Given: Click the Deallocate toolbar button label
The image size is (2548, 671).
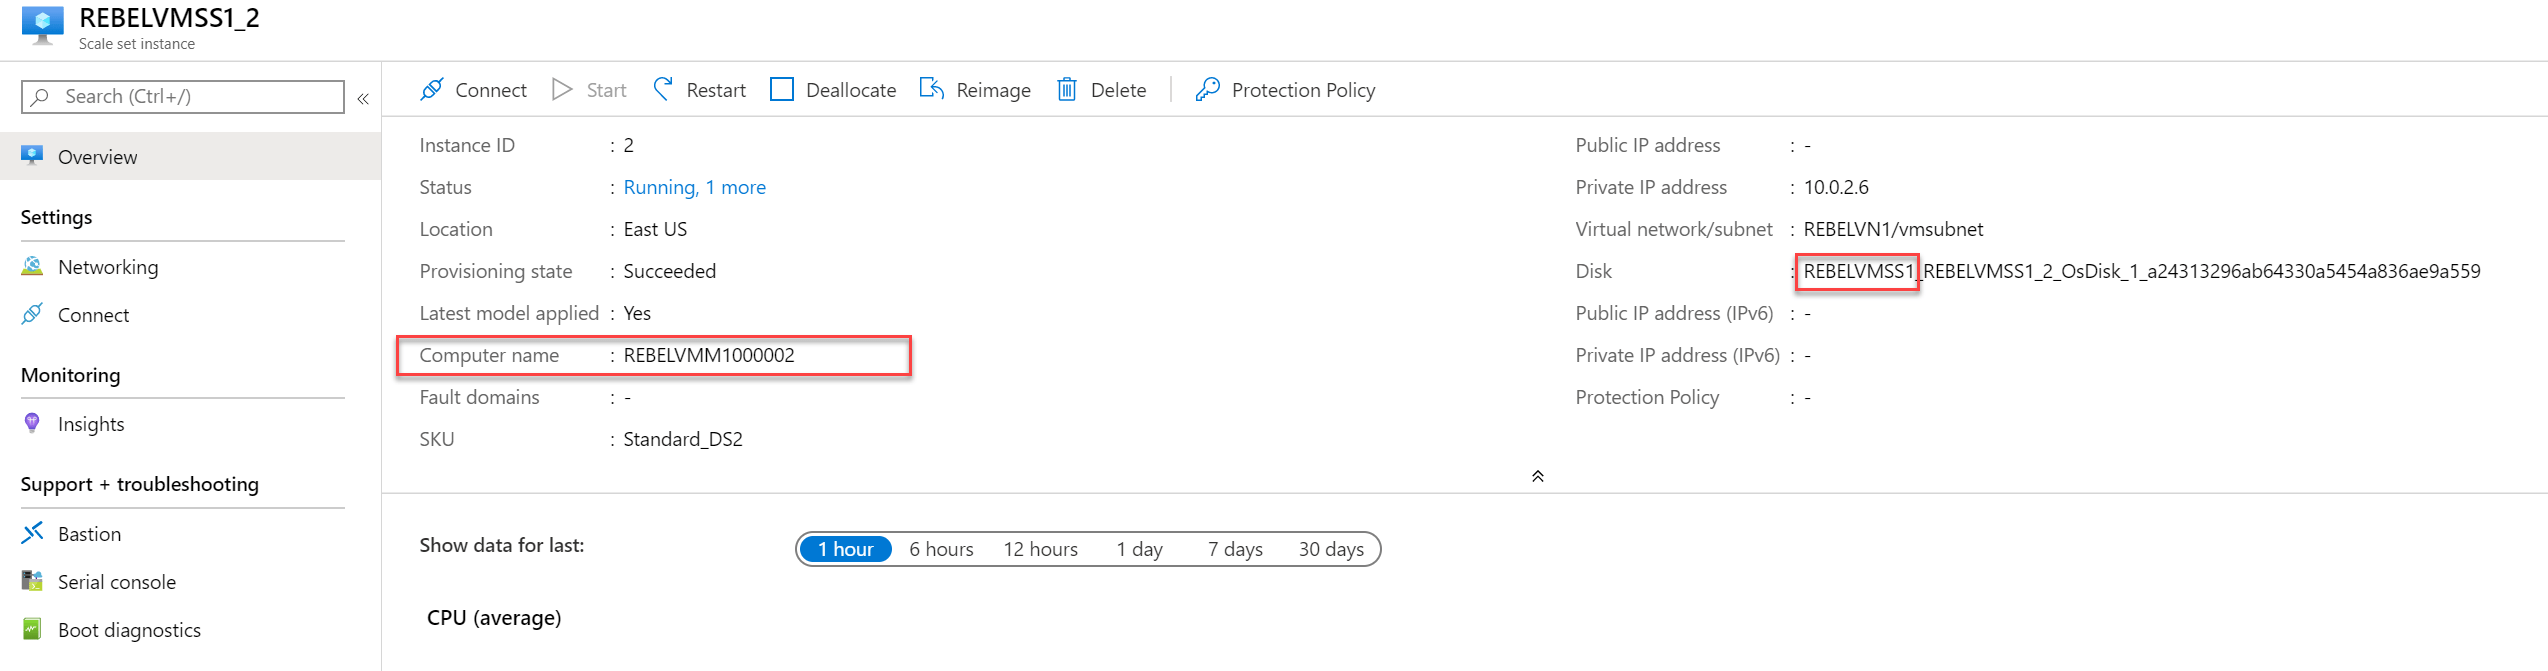Looking at the screenshot, I should [x=851, y=90].
